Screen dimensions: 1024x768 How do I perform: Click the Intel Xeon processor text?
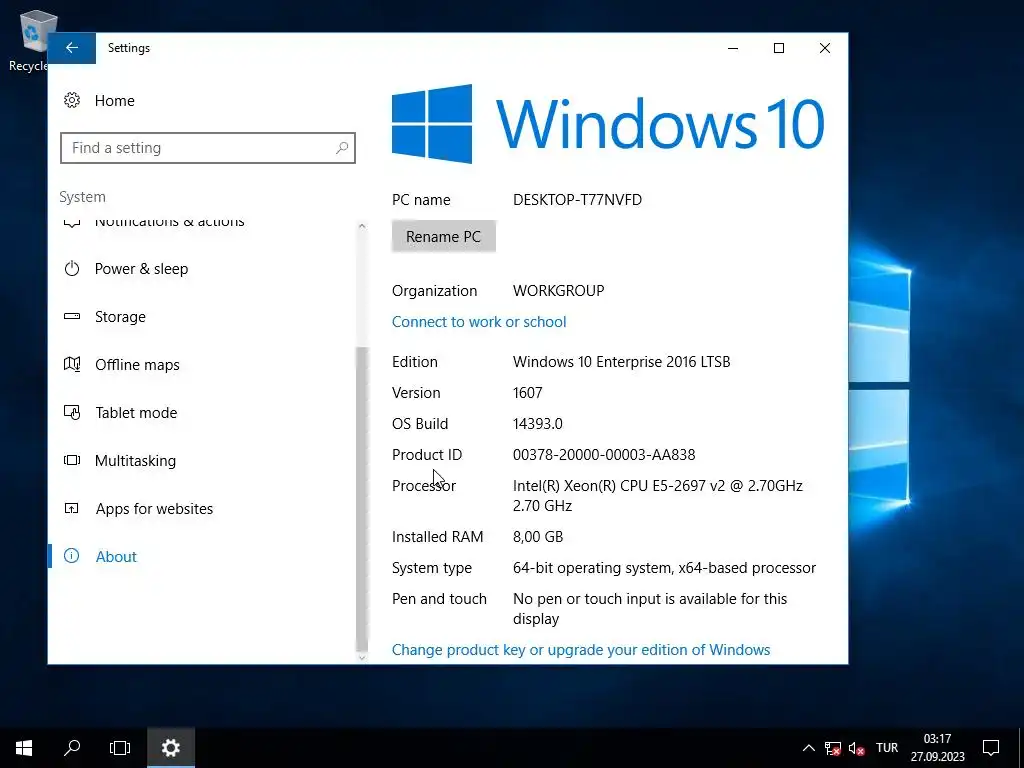click(x=658, y=496)
